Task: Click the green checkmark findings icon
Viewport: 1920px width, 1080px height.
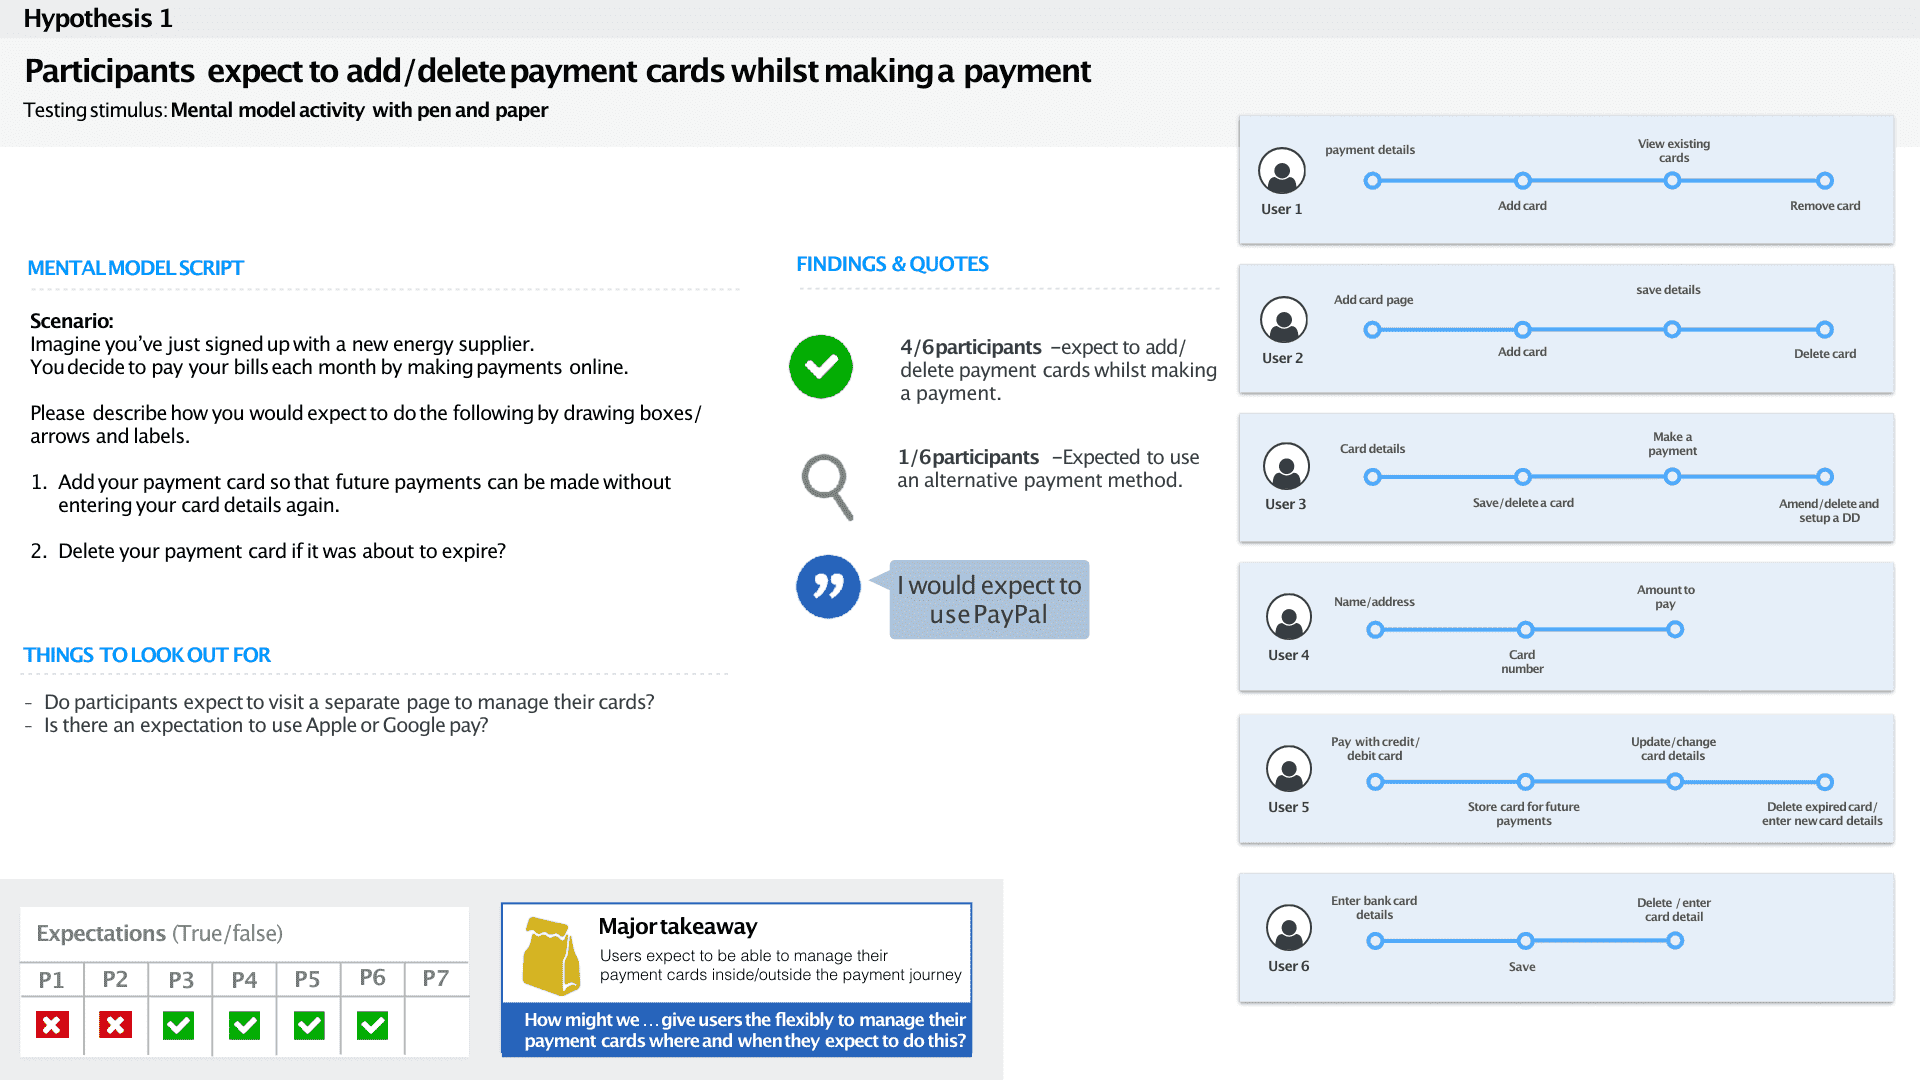Action: [x=821, y=367]
